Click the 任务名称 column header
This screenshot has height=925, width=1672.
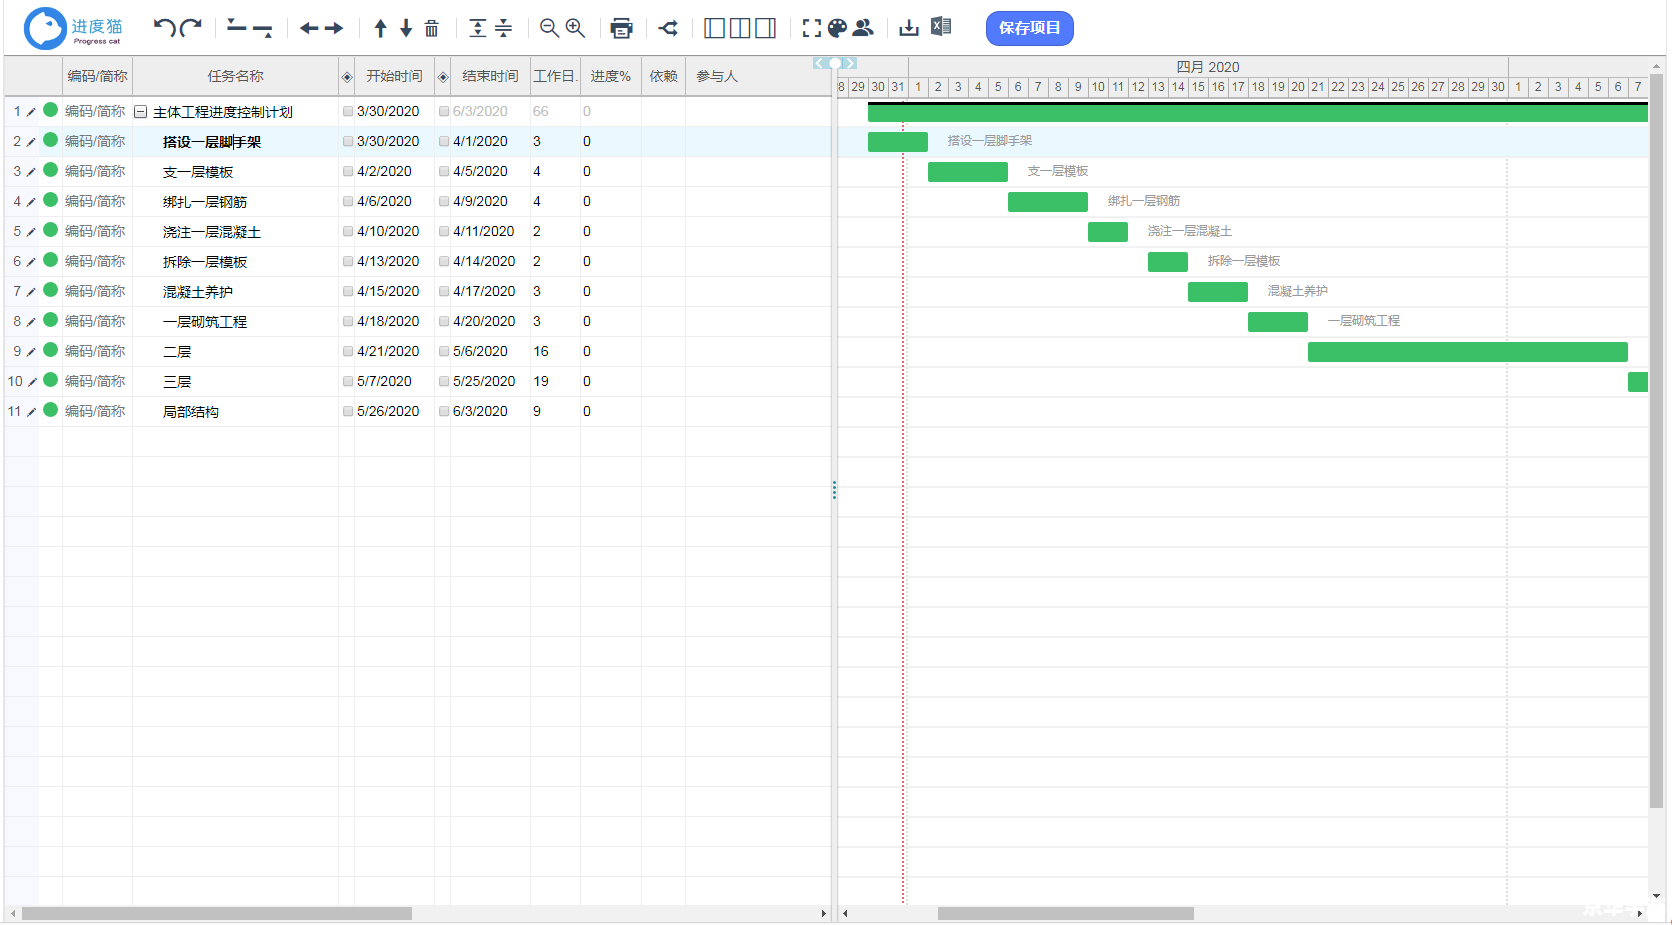pos(235,76)
